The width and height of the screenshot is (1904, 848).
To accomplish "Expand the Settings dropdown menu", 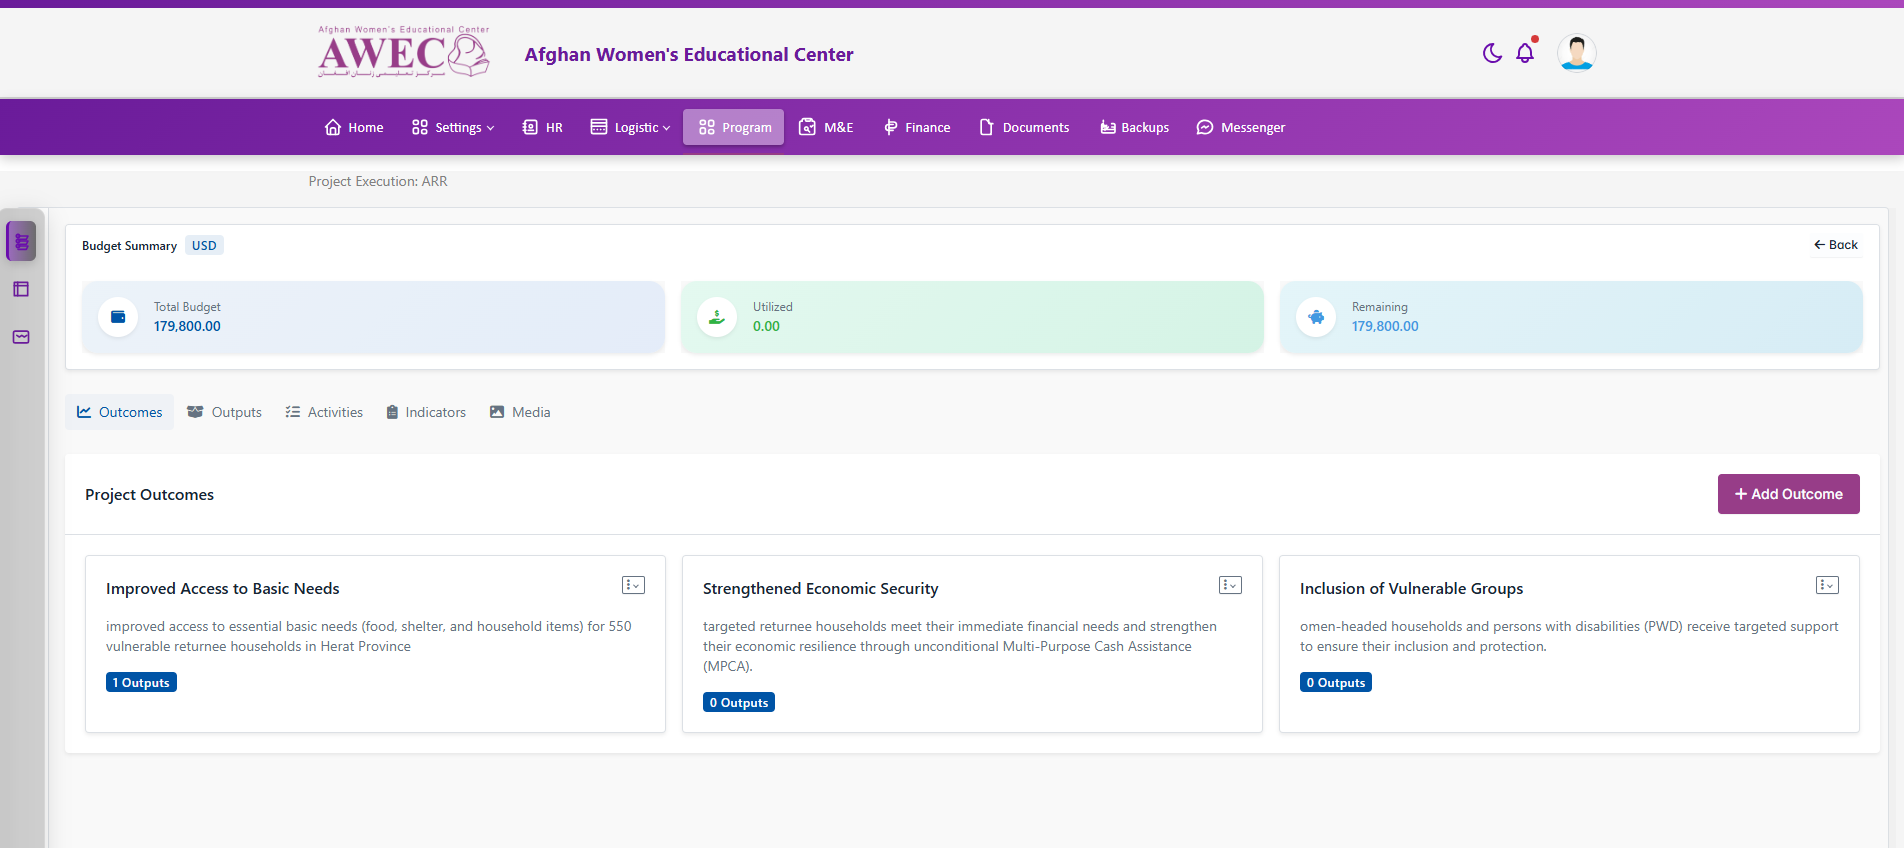I will click(x=453, y=127).
